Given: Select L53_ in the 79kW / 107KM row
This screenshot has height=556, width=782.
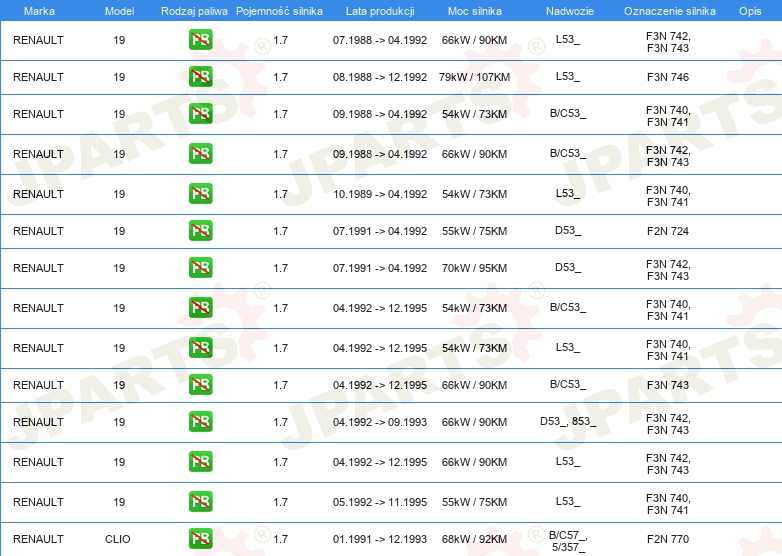Looking at the screenshot, I should [x=568, y=76].
